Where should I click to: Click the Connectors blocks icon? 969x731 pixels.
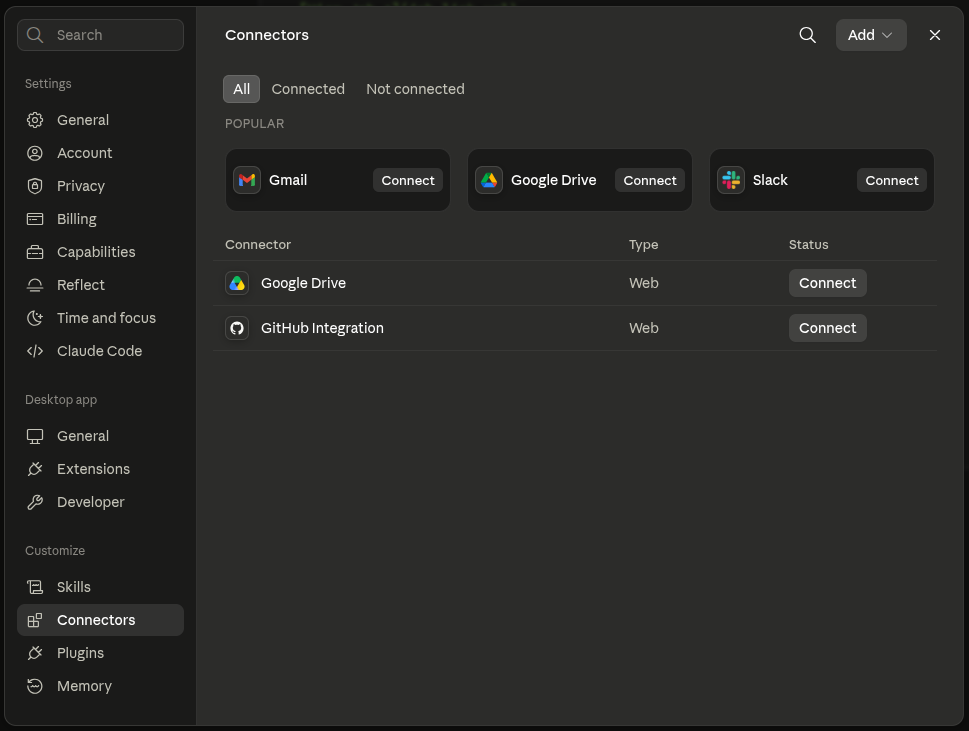coord(35,620)
